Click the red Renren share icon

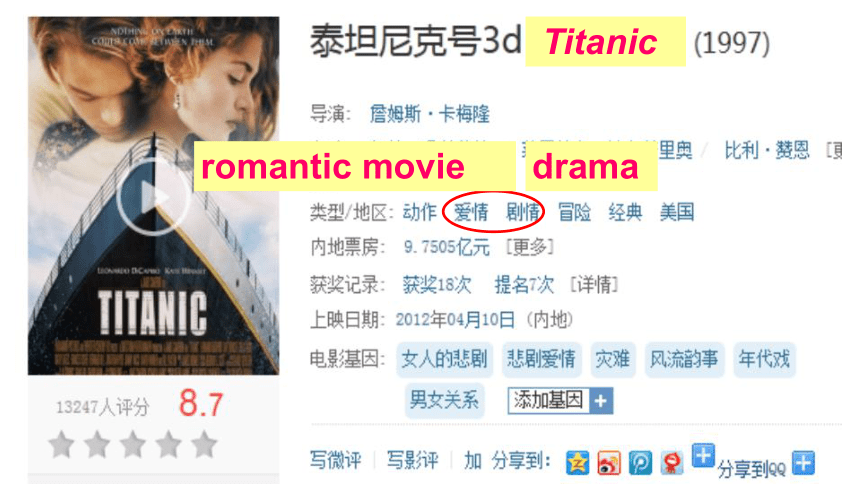[672, 462]
